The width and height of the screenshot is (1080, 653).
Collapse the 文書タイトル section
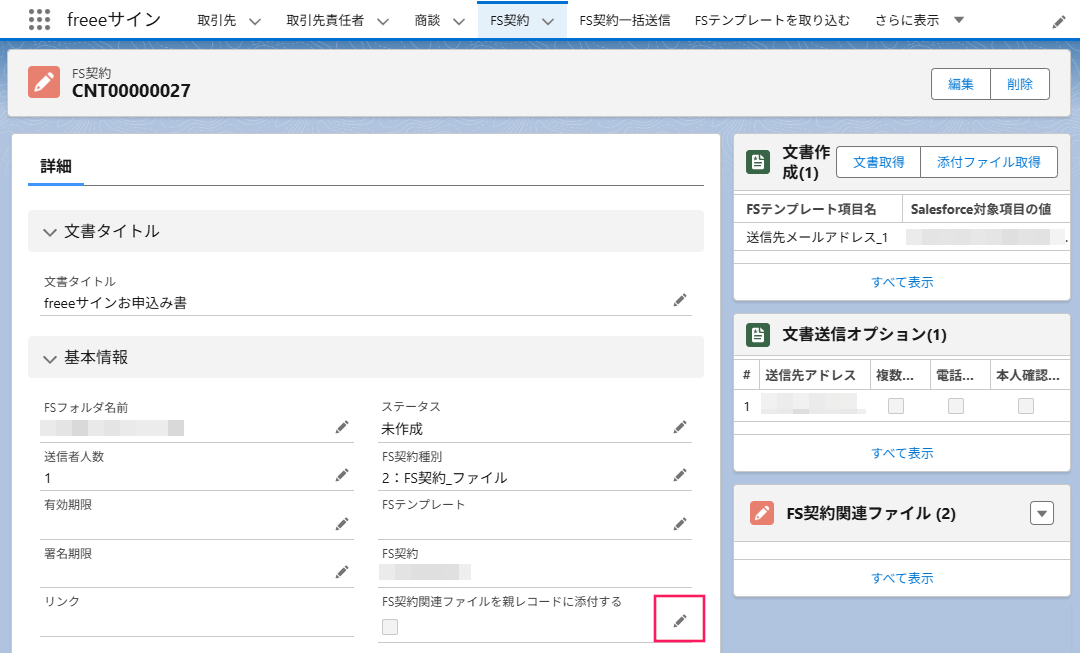tap(50, 232)
